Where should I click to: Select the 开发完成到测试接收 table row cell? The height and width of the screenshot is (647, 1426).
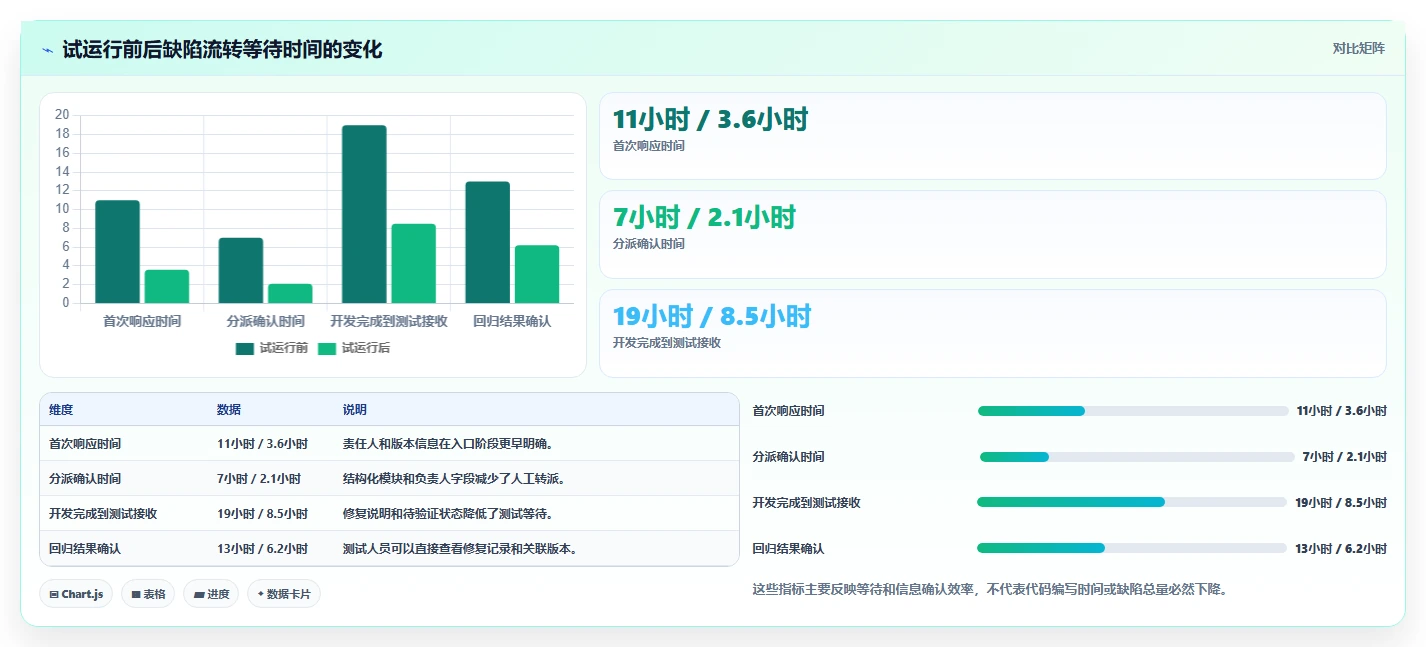[x=103, y=514]
